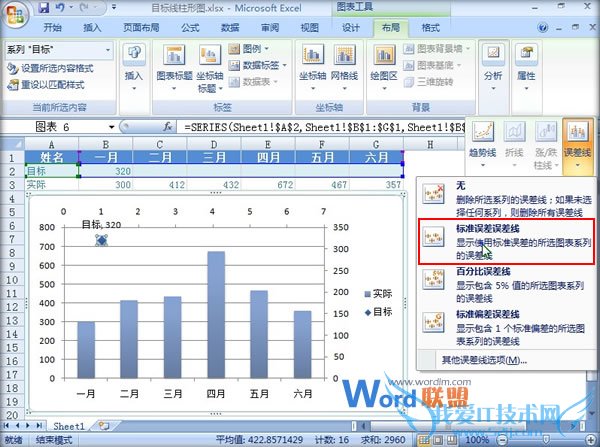
Task: Open 其他误差线选项(M)...
Action: [484, 360]
